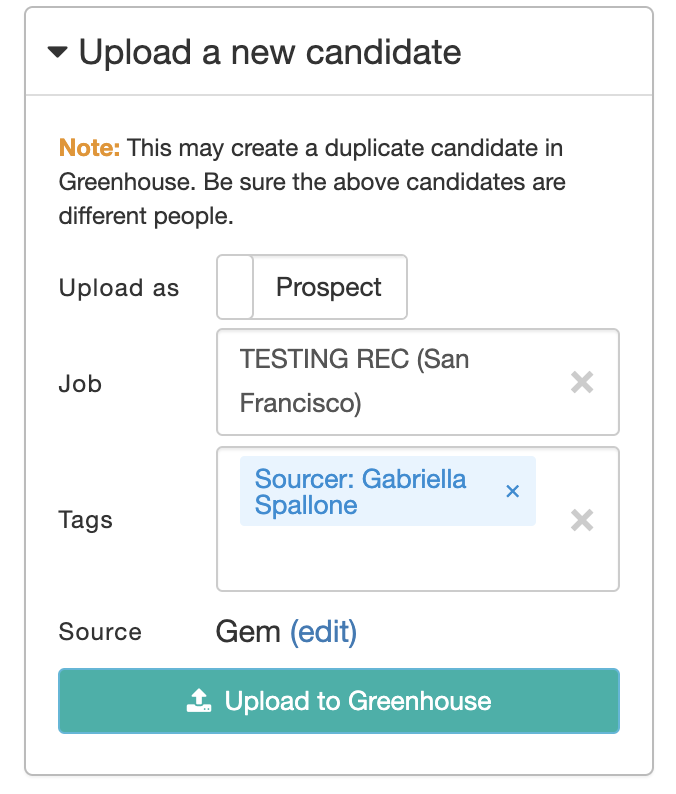Clear all tags with the gray X icon

click(582, 520)
